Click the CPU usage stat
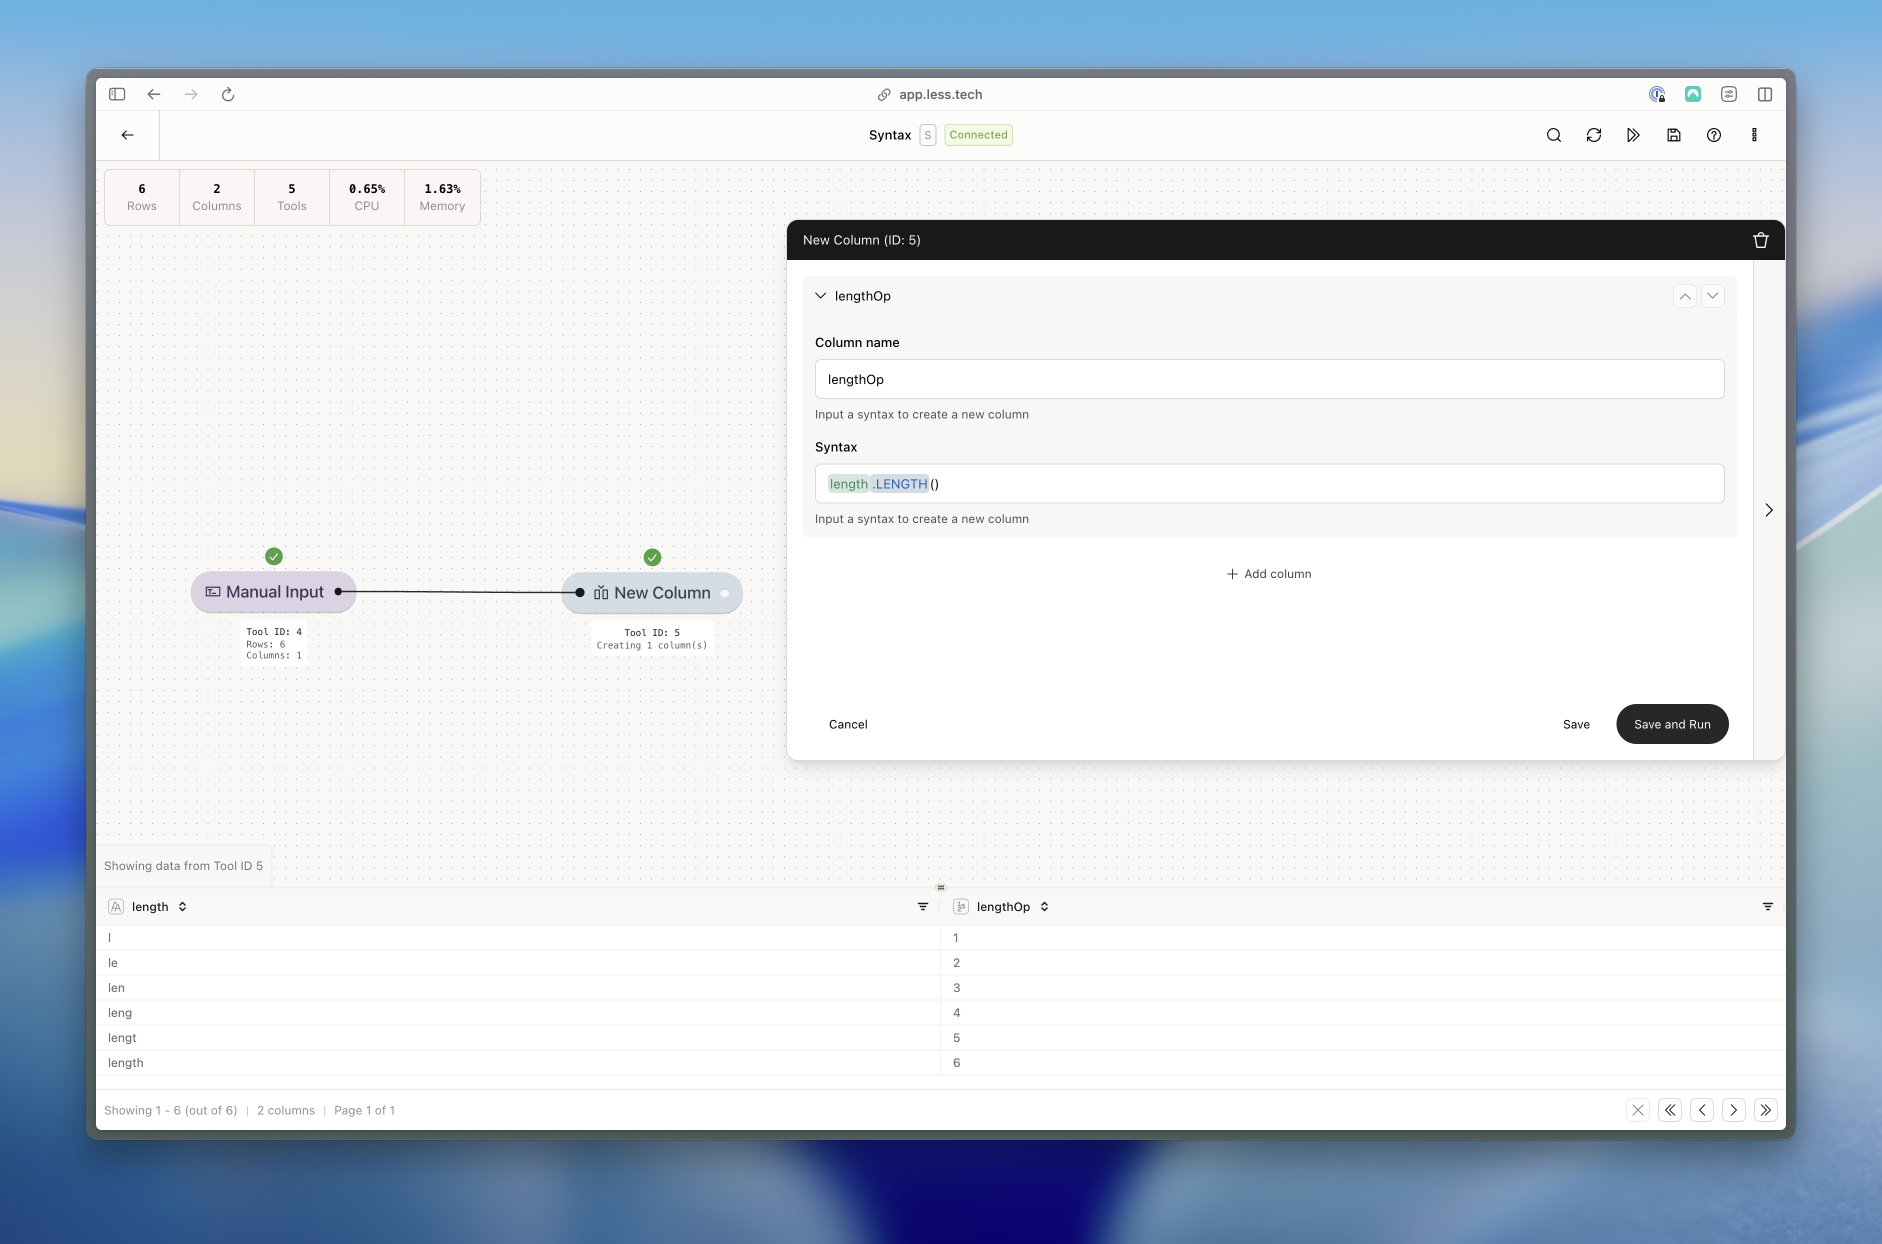The width and height of the screenshot is (1882, 1244). coord(367,197)
